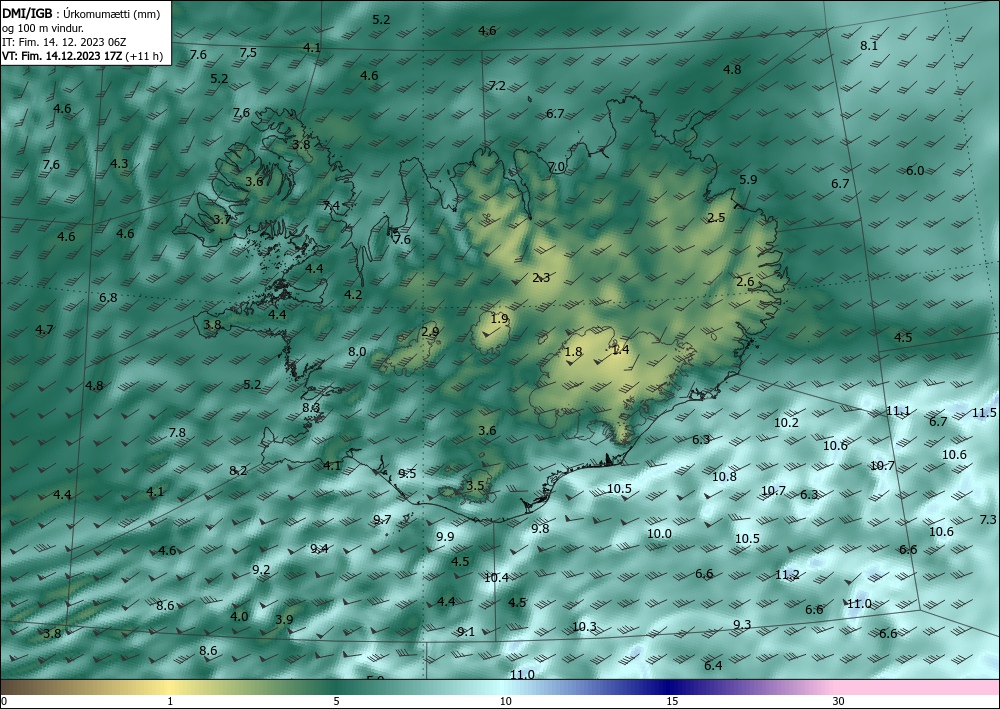The width and height of the screenshot is (1000, 709).
Task: Select the 10.8 value on the map
Action: click(x=724, y=477)
